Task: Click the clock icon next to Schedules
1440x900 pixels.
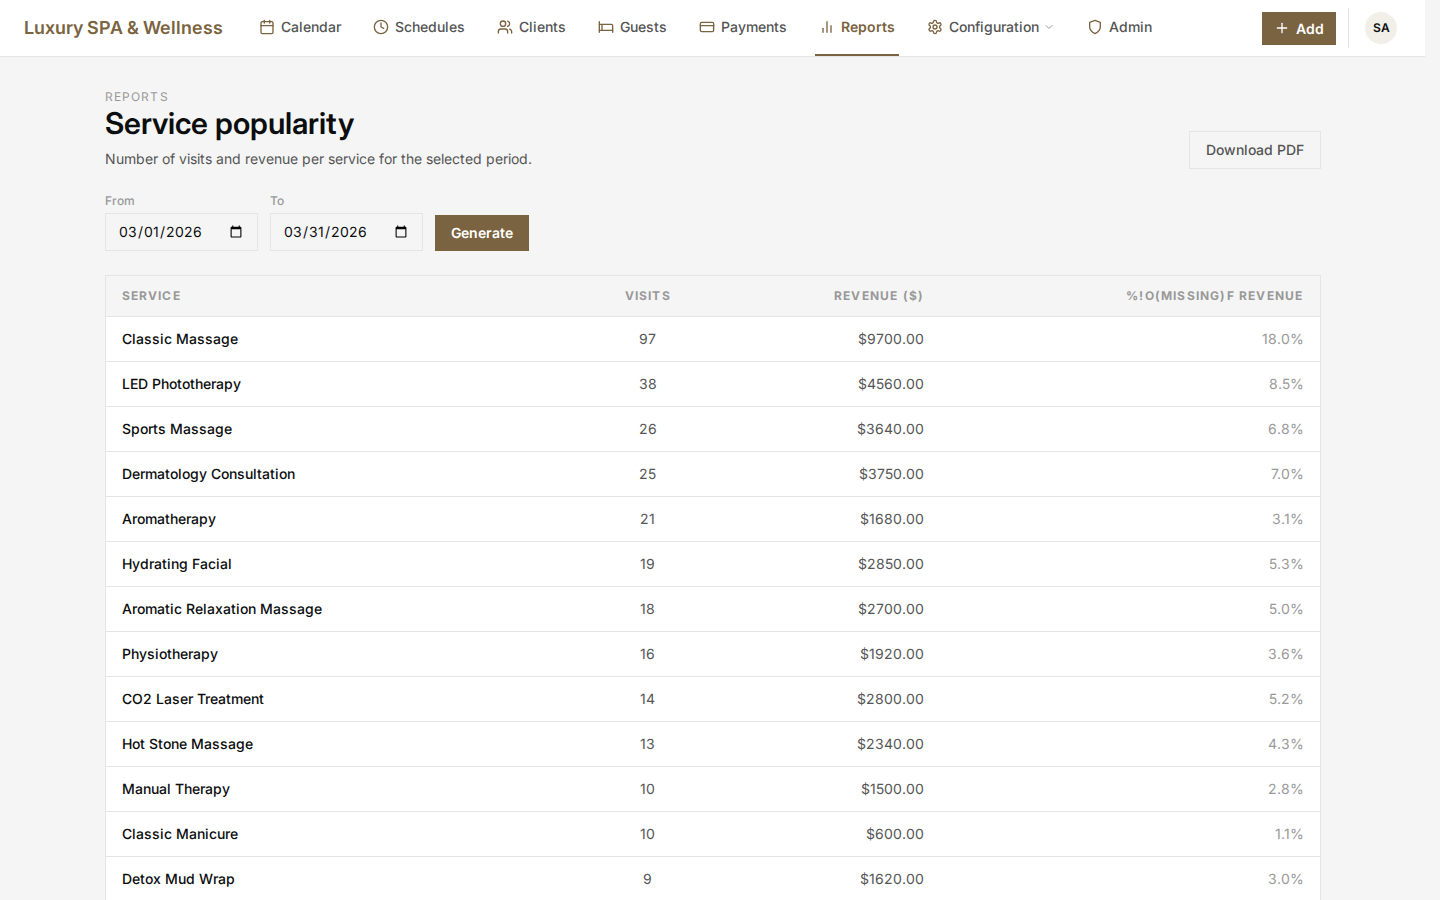Action: tap(380, 27)
